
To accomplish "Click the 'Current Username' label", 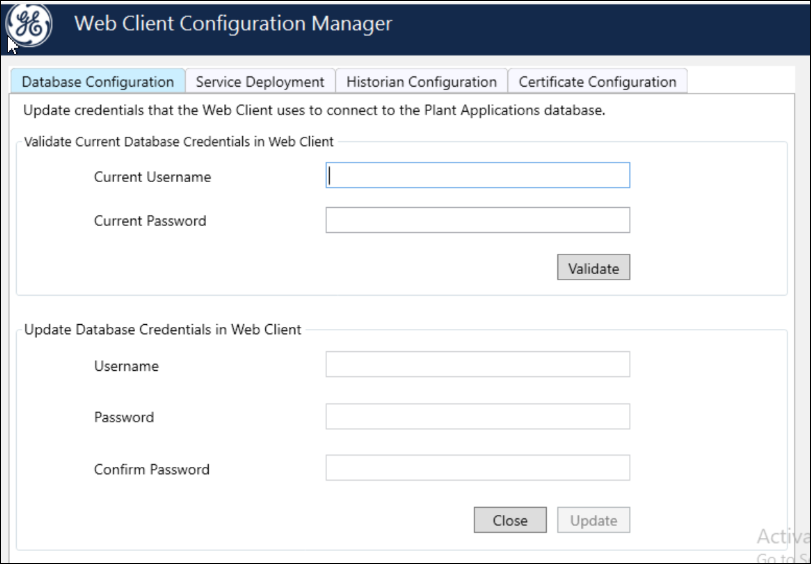I will tap(153, 177).
